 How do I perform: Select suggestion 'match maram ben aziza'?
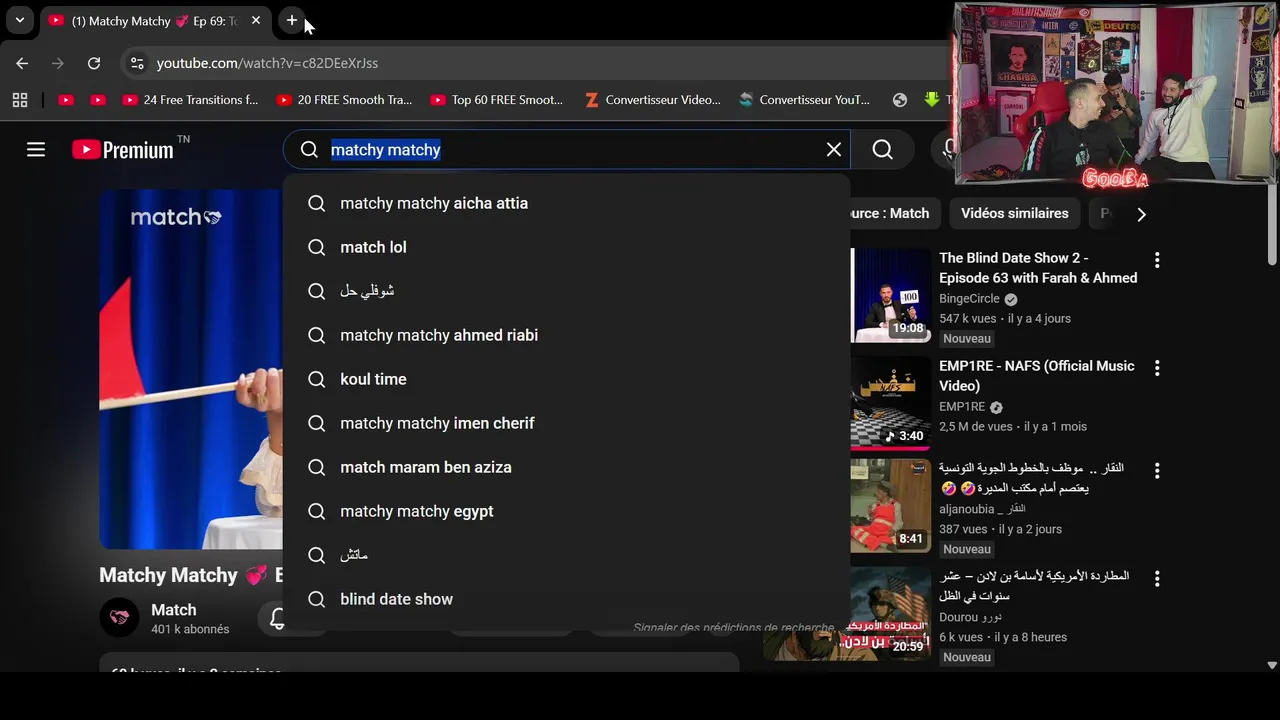pyautogui.click(x=566, y=467)
